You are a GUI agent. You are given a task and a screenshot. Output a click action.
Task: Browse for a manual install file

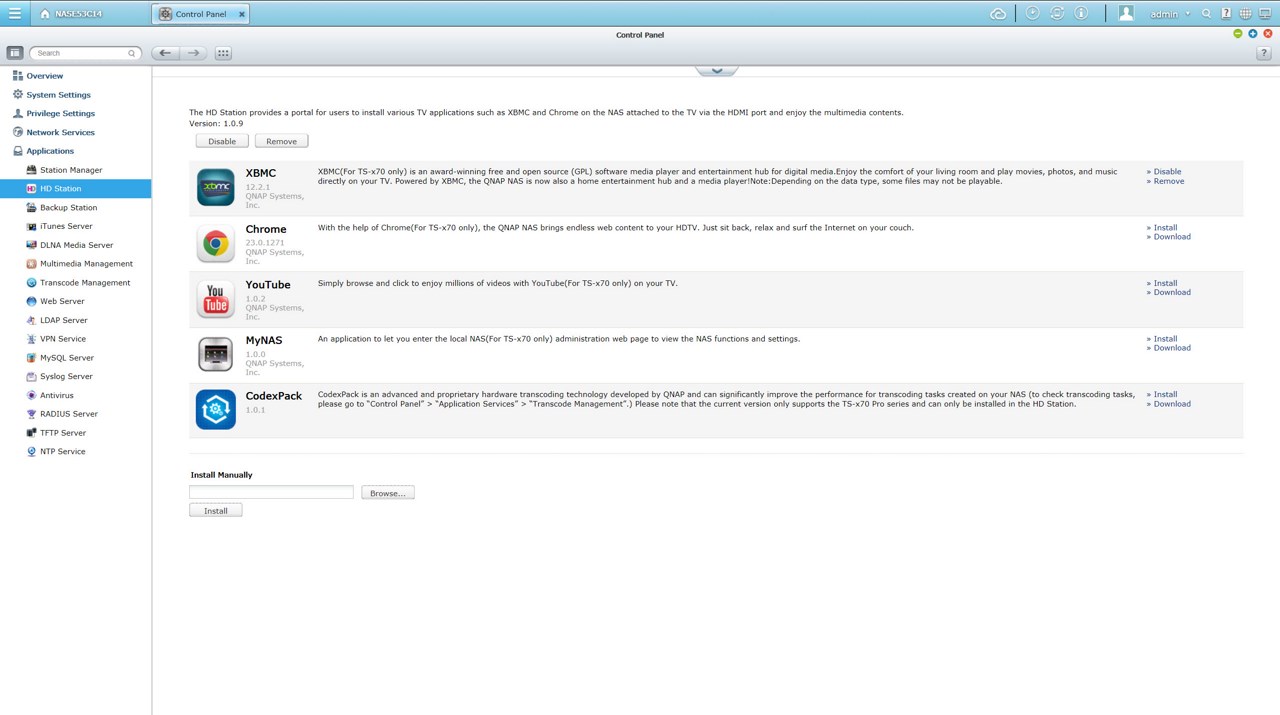click(387, 493)
